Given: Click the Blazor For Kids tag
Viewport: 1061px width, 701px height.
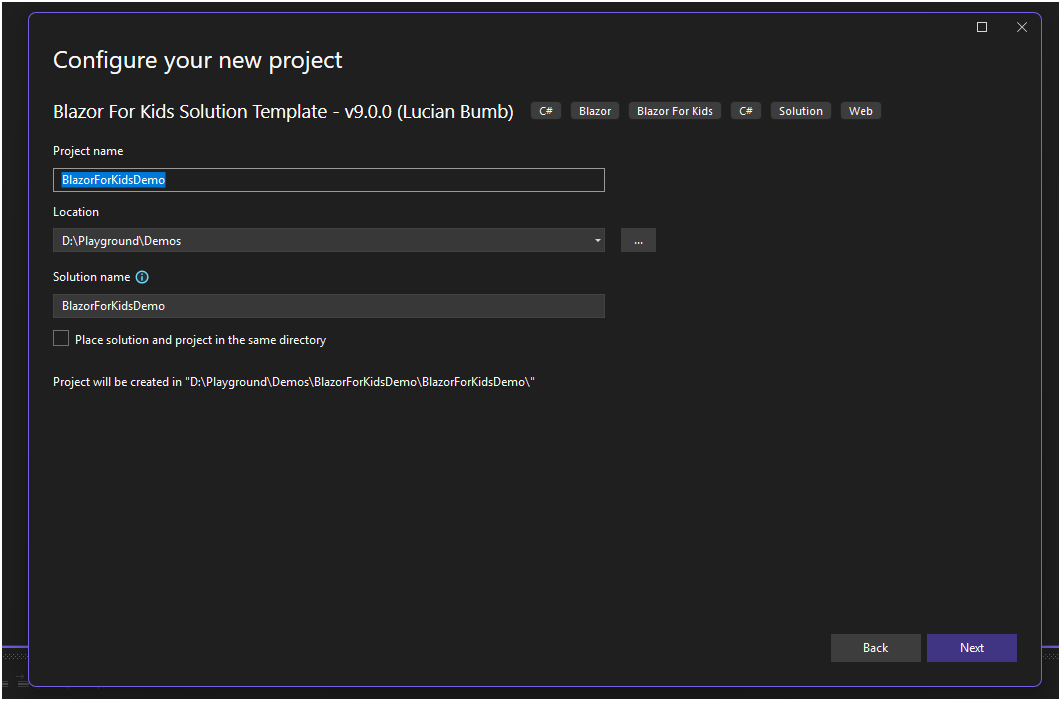Looking at the screenshot, I should [x=675, y=111].
